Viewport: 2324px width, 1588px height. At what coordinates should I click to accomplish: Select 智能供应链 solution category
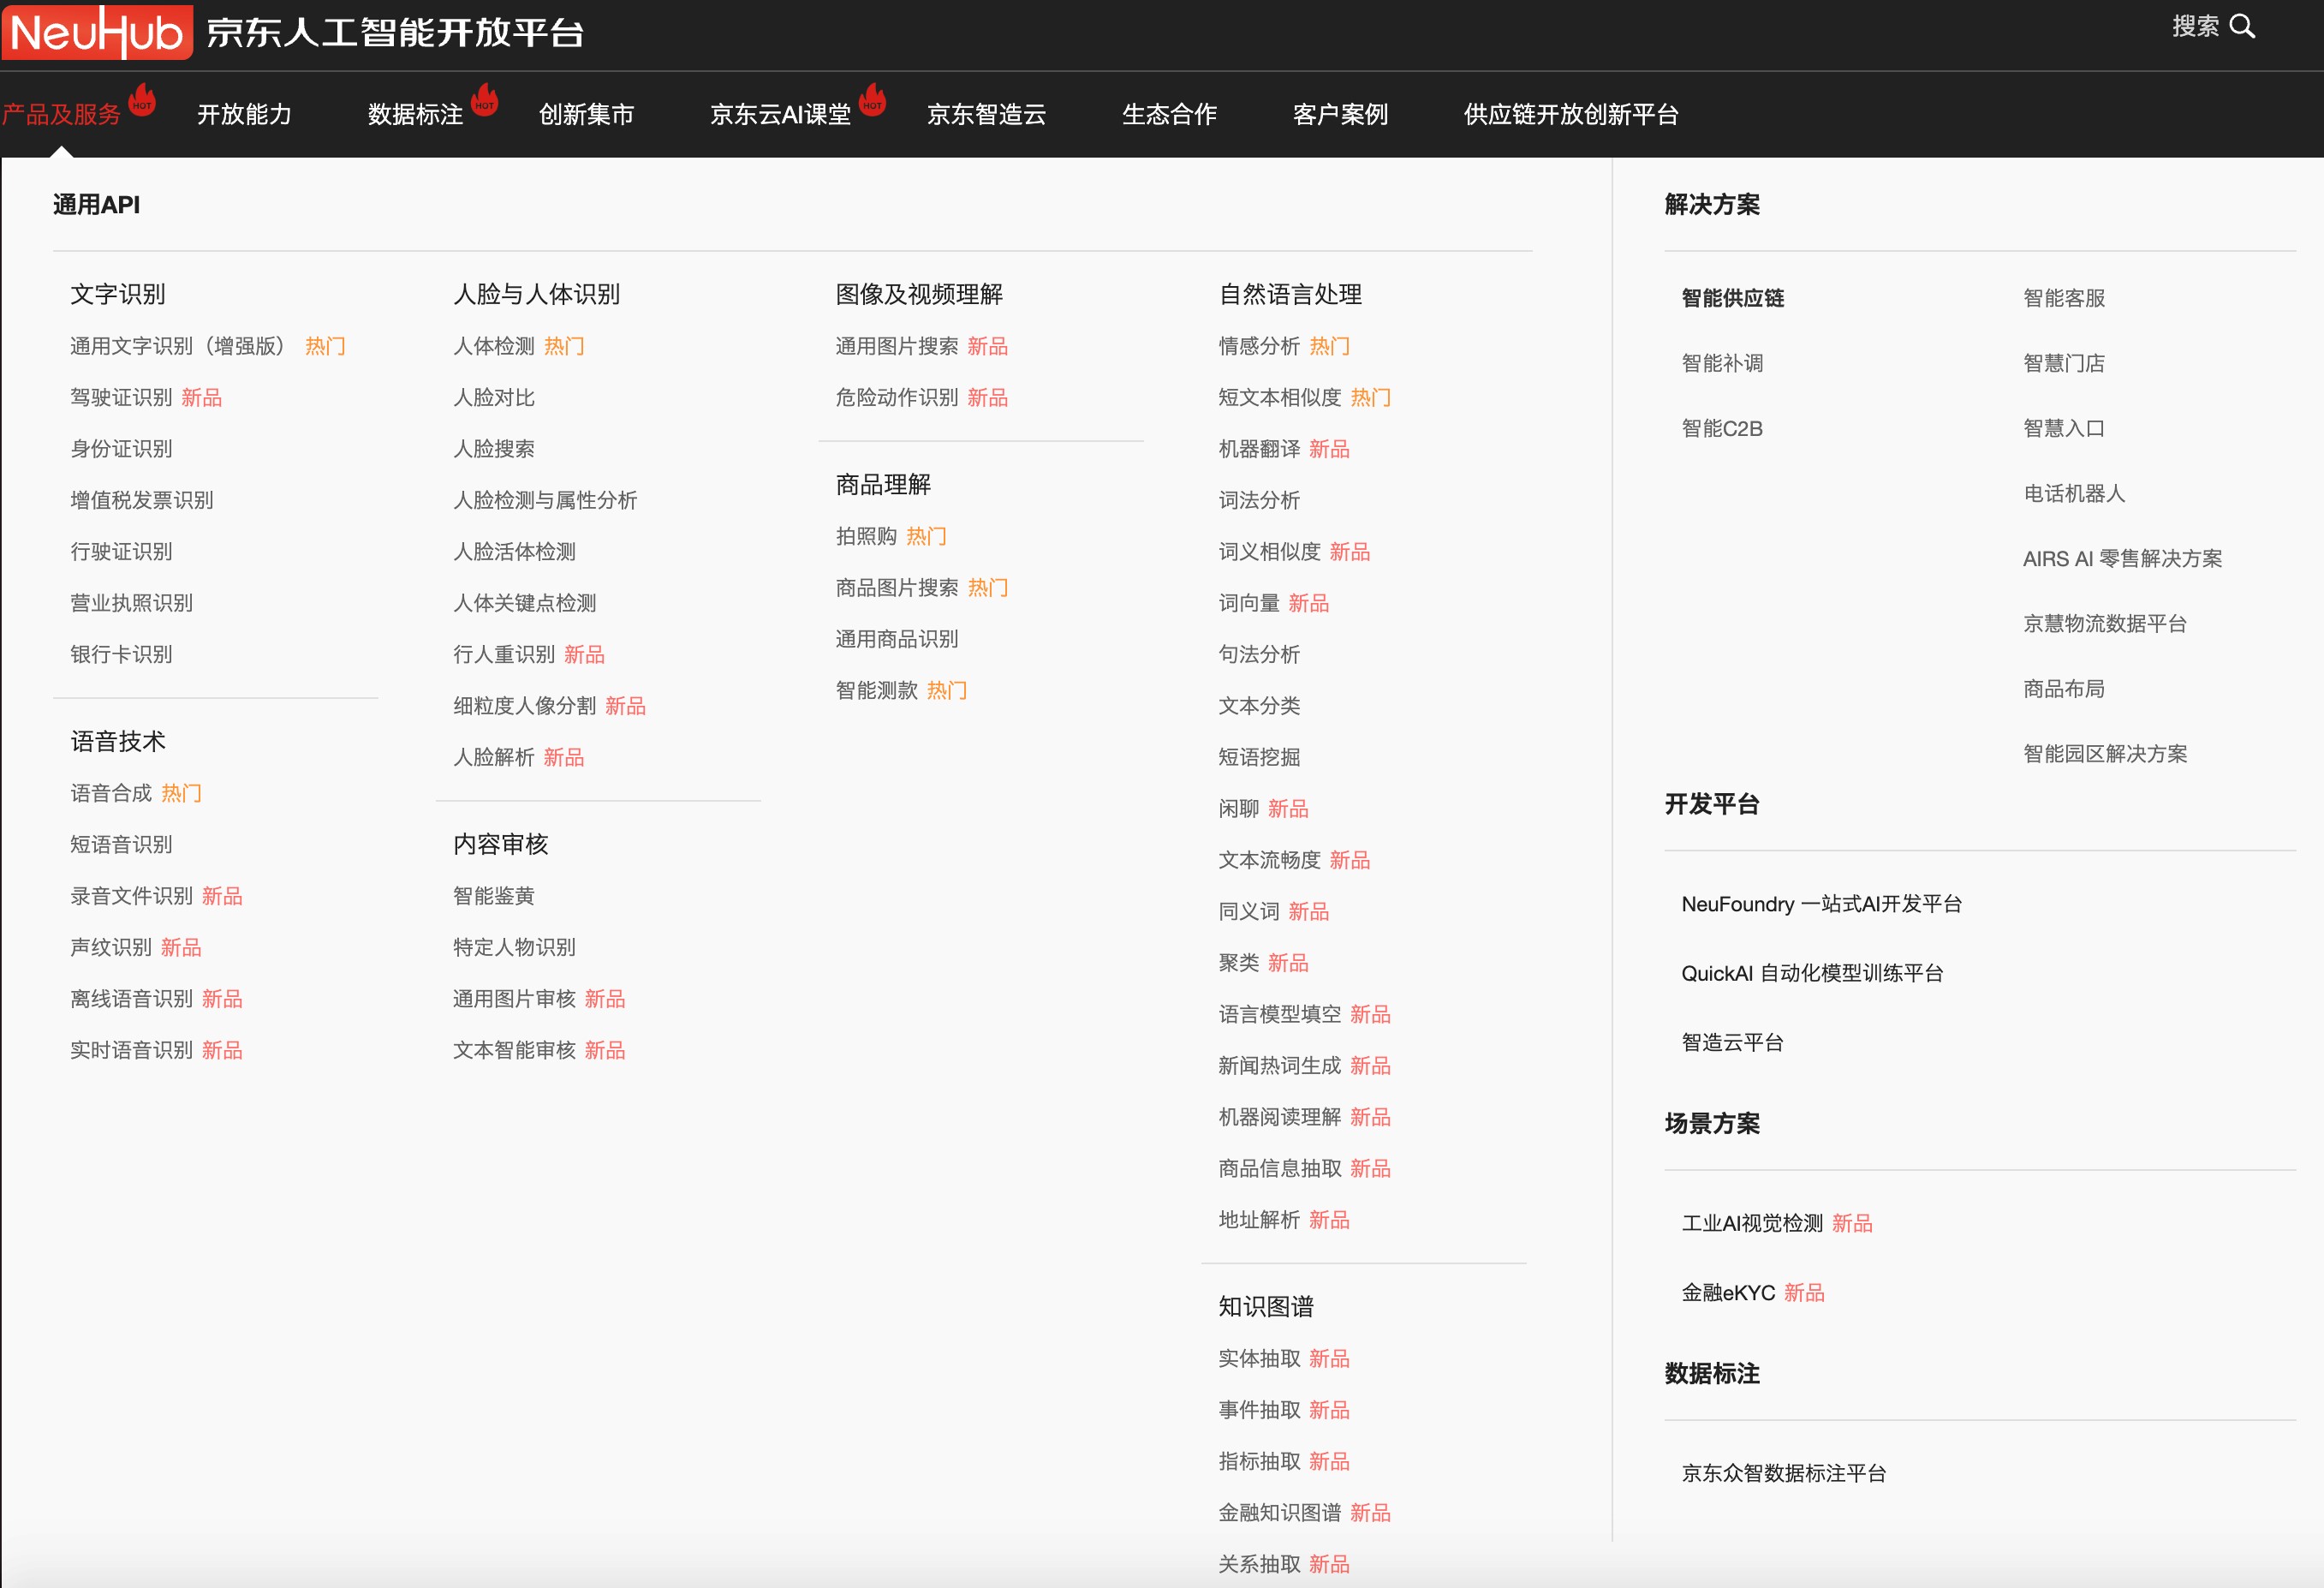tap(1733, 298)
